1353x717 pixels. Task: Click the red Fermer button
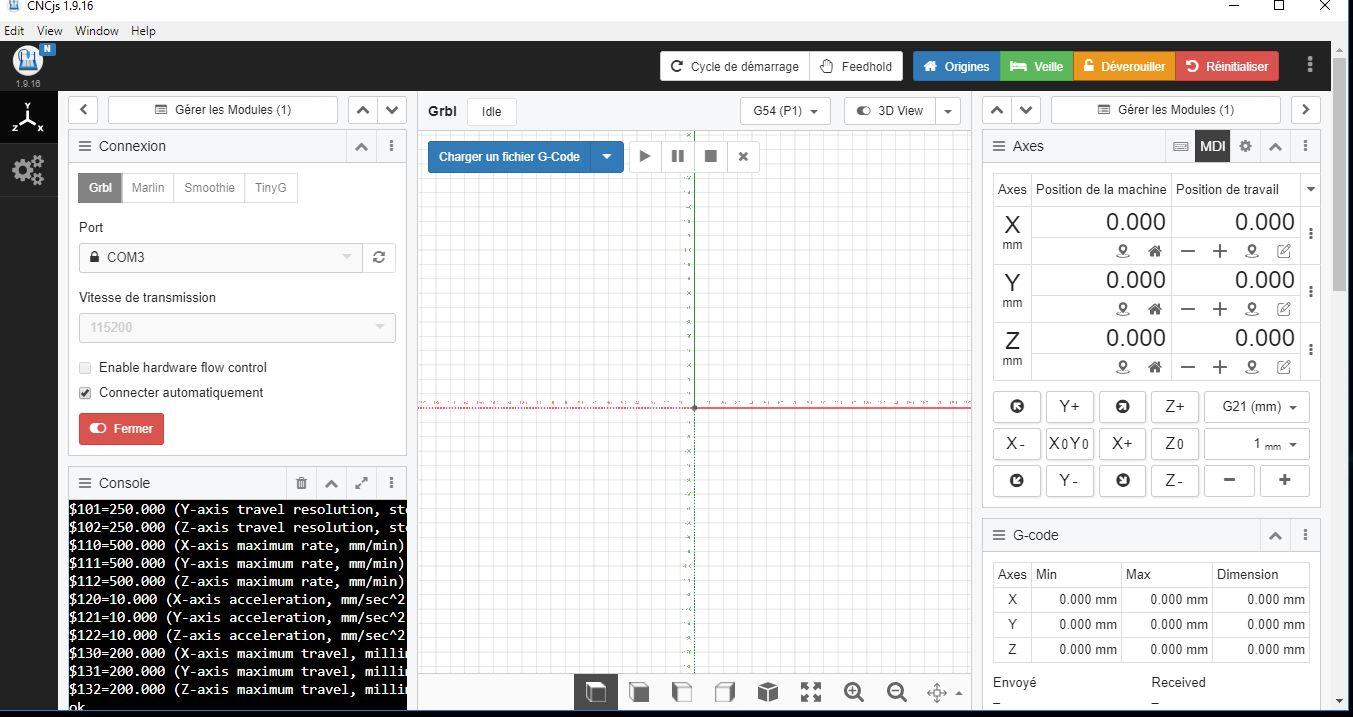(x=121, y=429)
